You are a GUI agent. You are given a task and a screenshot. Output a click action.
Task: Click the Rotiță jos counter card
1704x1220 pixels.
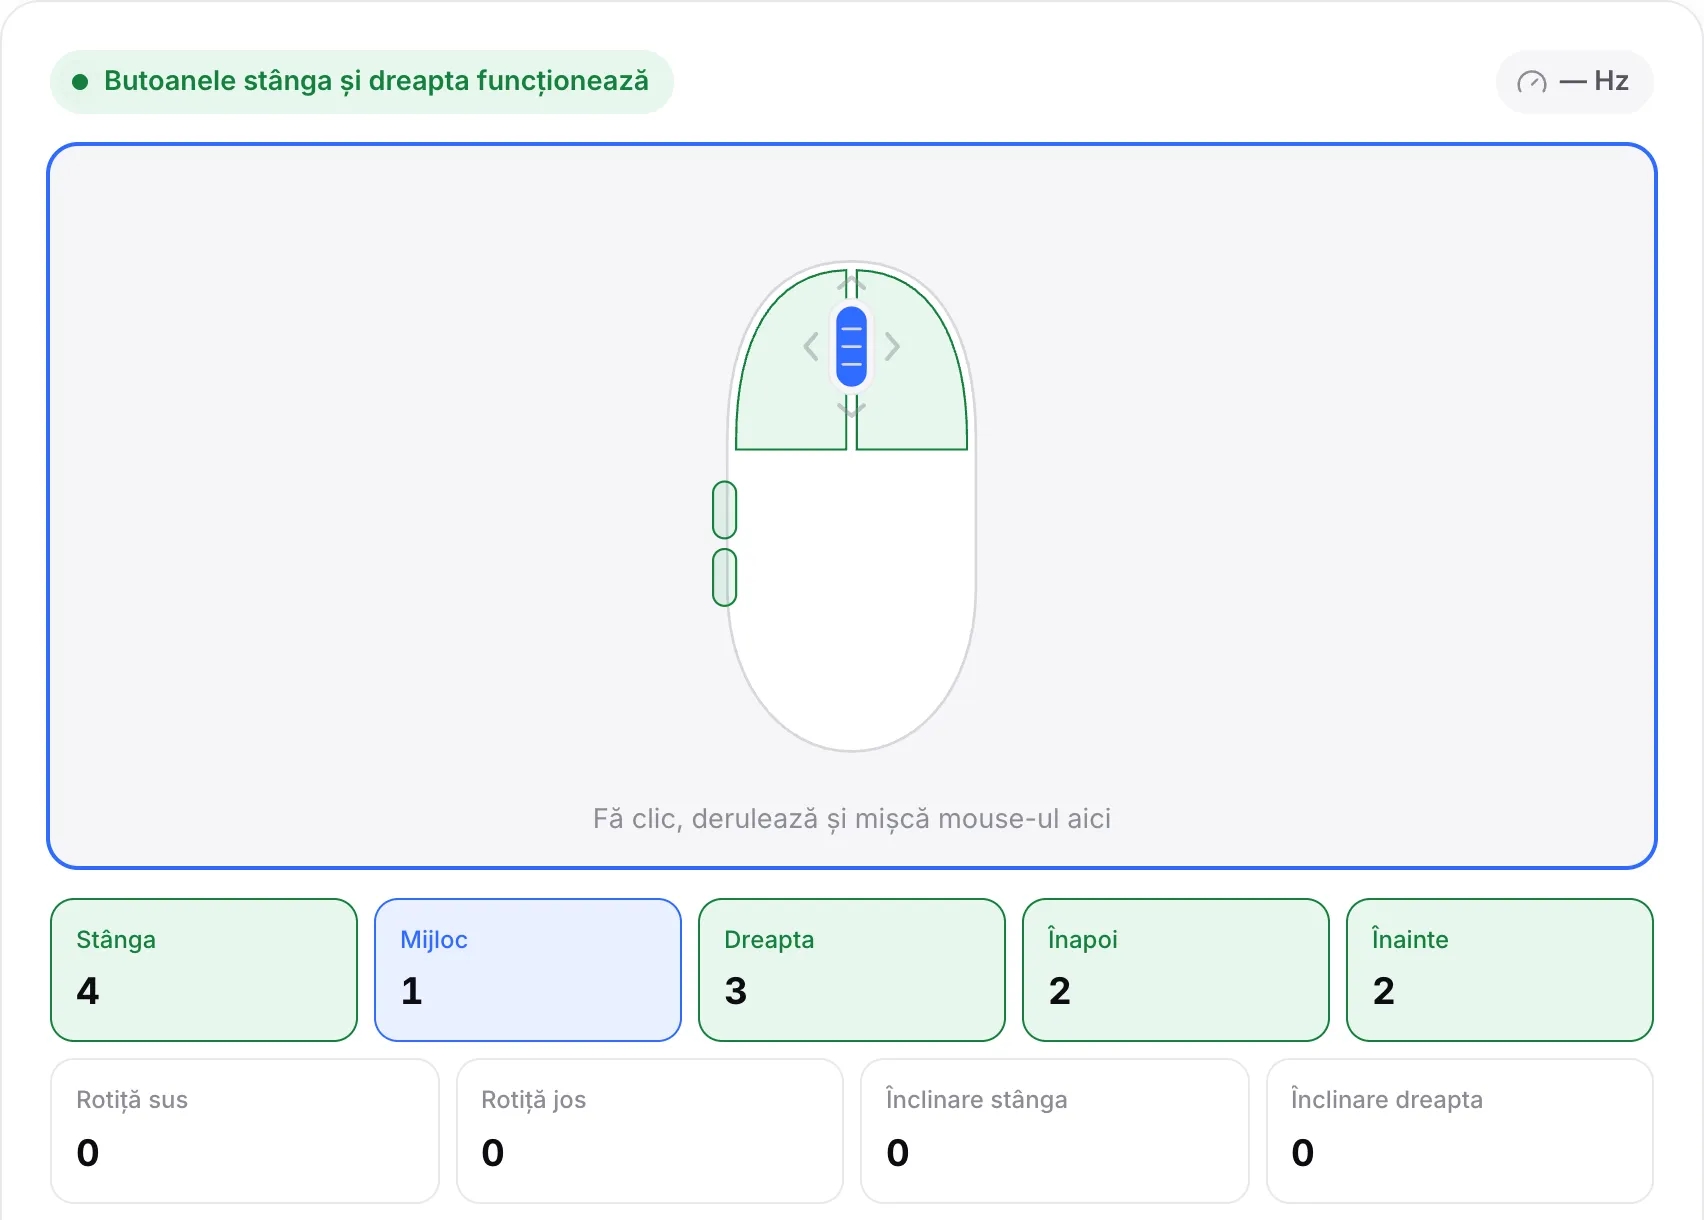tap(650, 1131)
